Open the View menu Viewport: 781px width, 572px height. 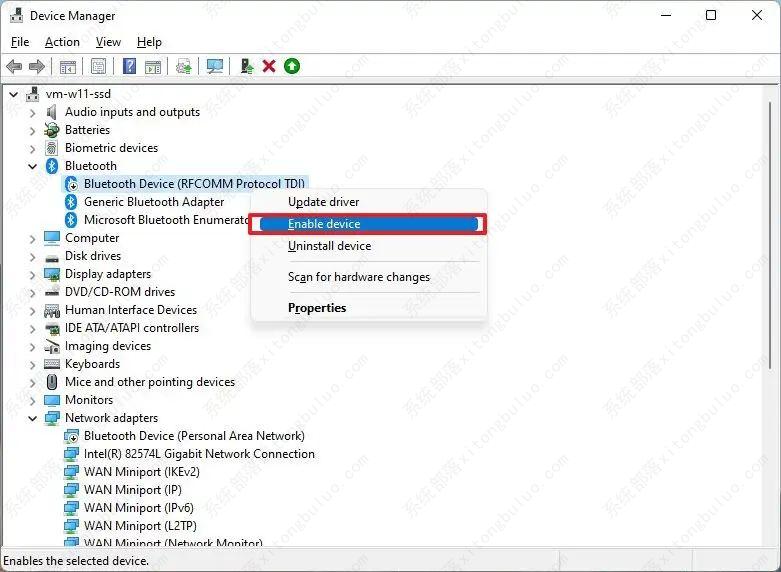pos(108,42)
